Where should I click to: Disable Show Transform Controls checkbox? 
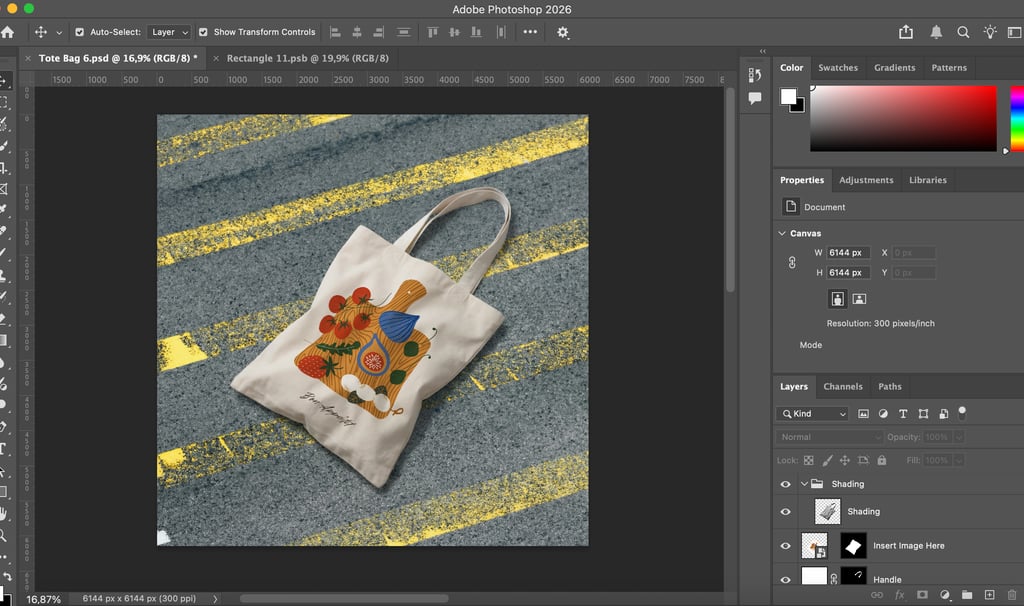[204, 32]
